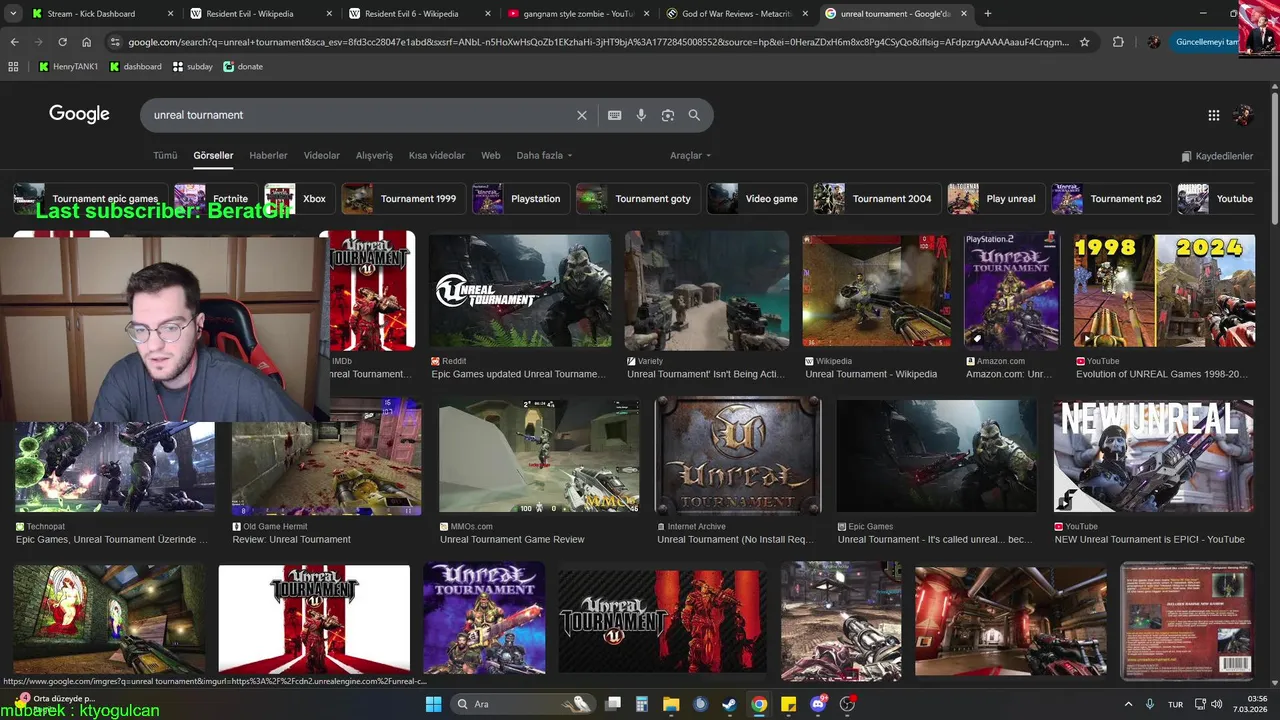Open the Google apps grid

coord(1214,115)
